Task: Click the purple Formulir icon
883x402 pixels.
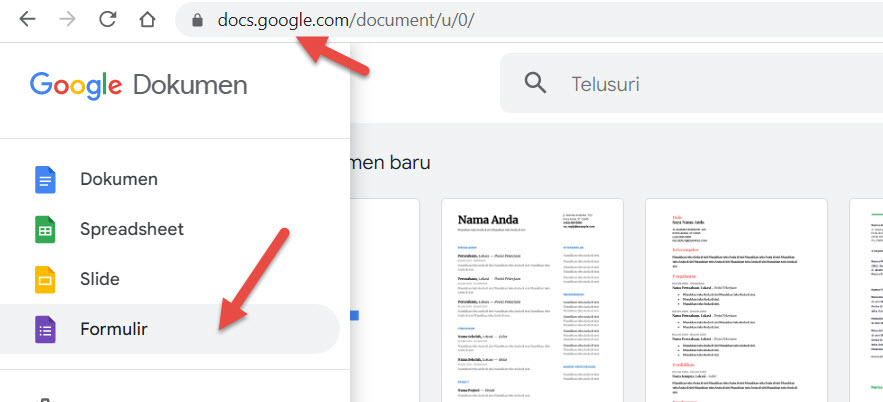Action: [45, 329]
